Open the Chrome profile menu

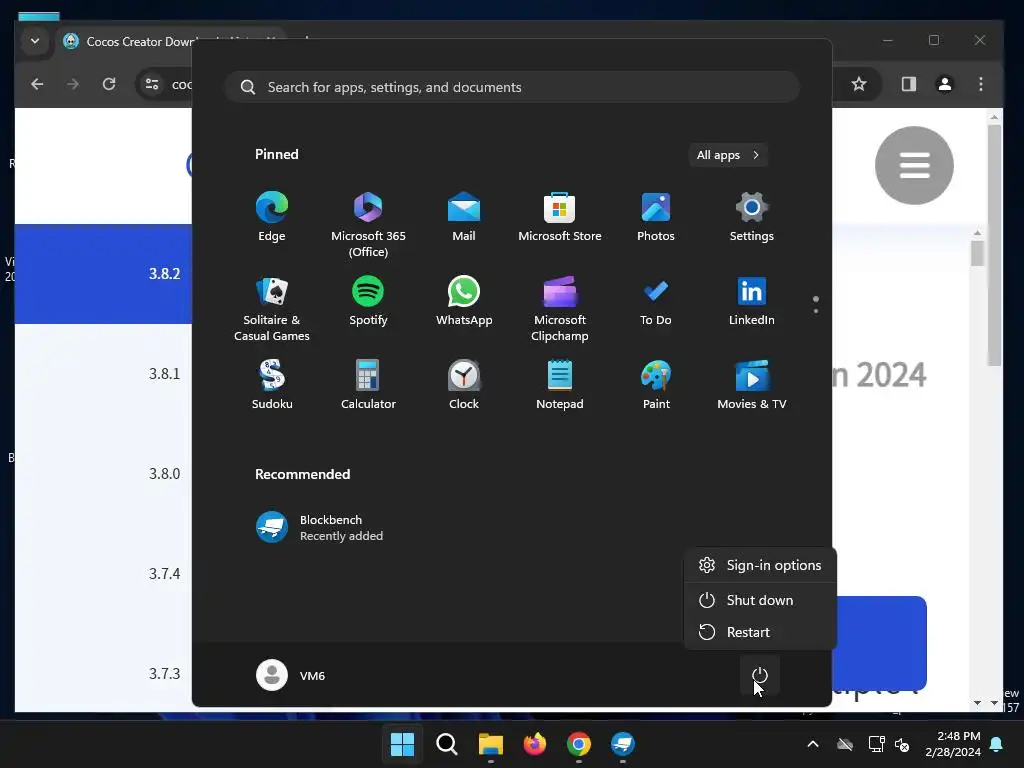(x=944, y=84)
